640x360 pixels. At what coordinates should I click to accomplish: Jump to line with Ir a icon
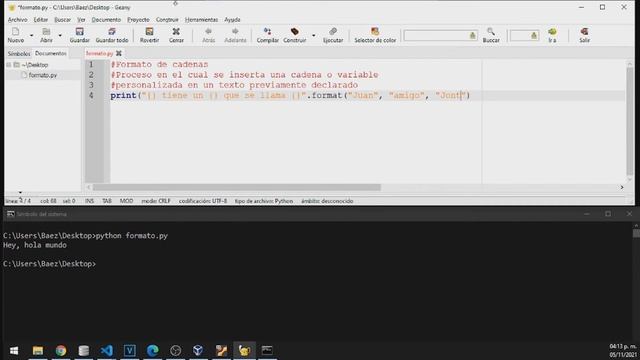point(552,32)
